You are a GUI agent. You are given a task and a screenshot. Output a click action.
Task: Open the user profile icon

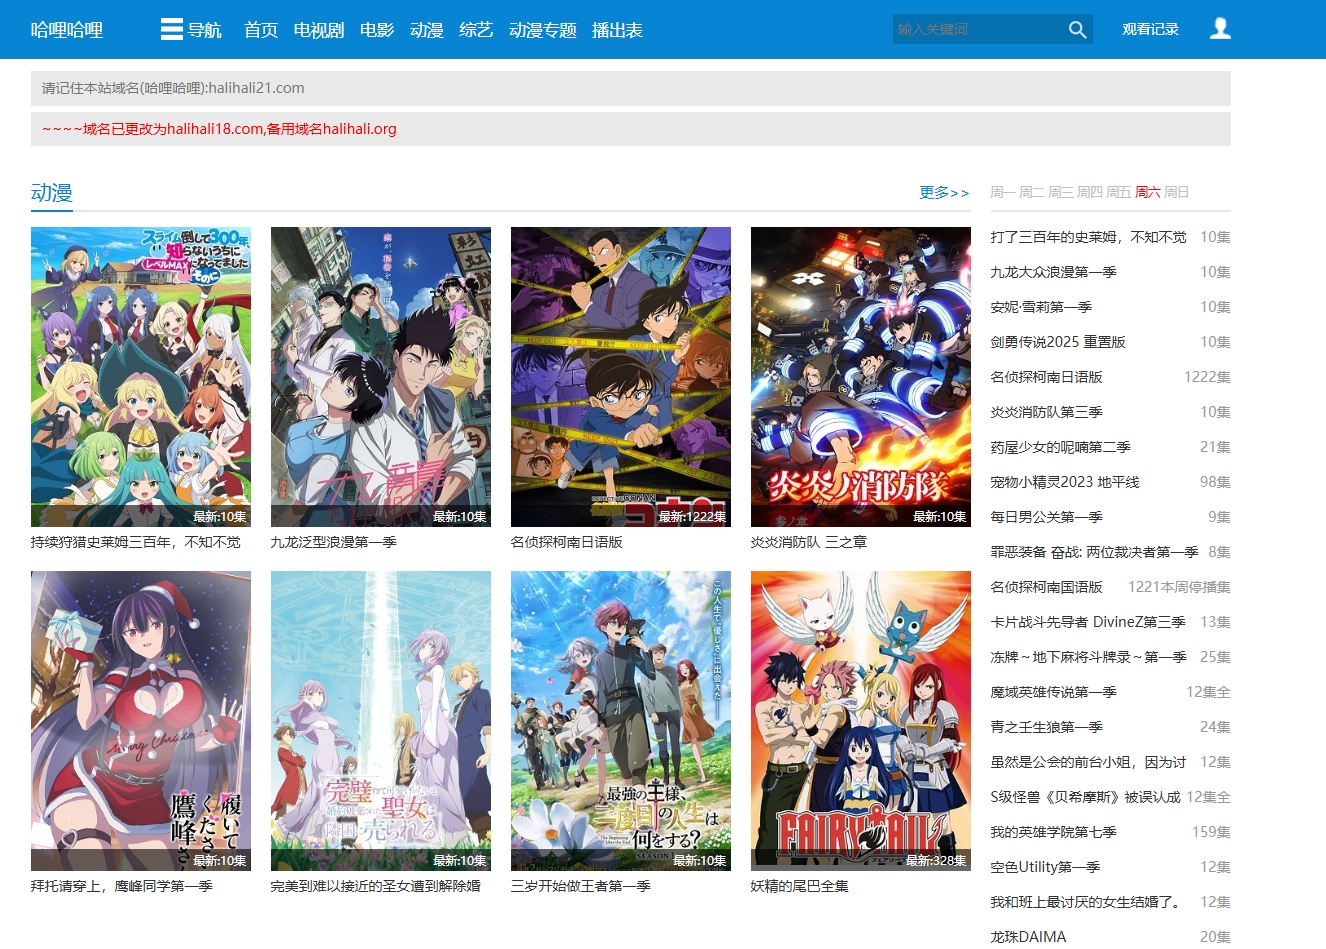(1220, 29)
